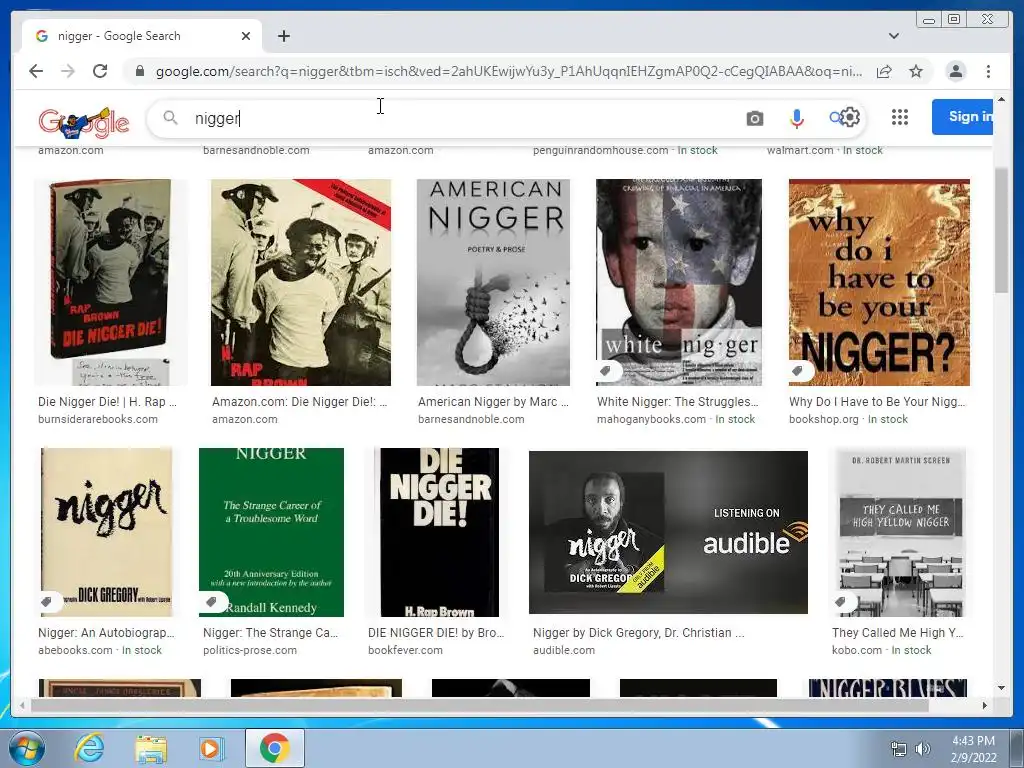Open the bookshop.org orange map cover thumbnail
Image resolution: width=1024 pixels, height=768 pixels.
[x=879, y=282]
